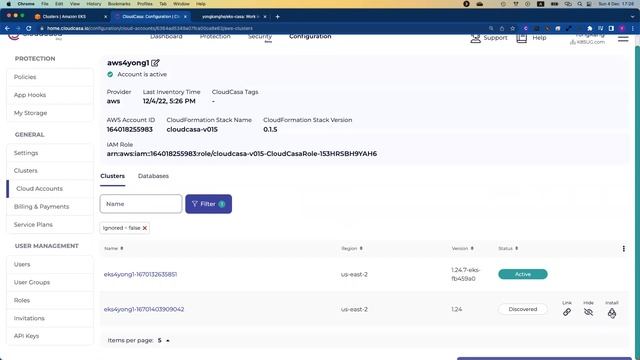Sort the table by Region column
640x360 pixels.
click(352, 249)
